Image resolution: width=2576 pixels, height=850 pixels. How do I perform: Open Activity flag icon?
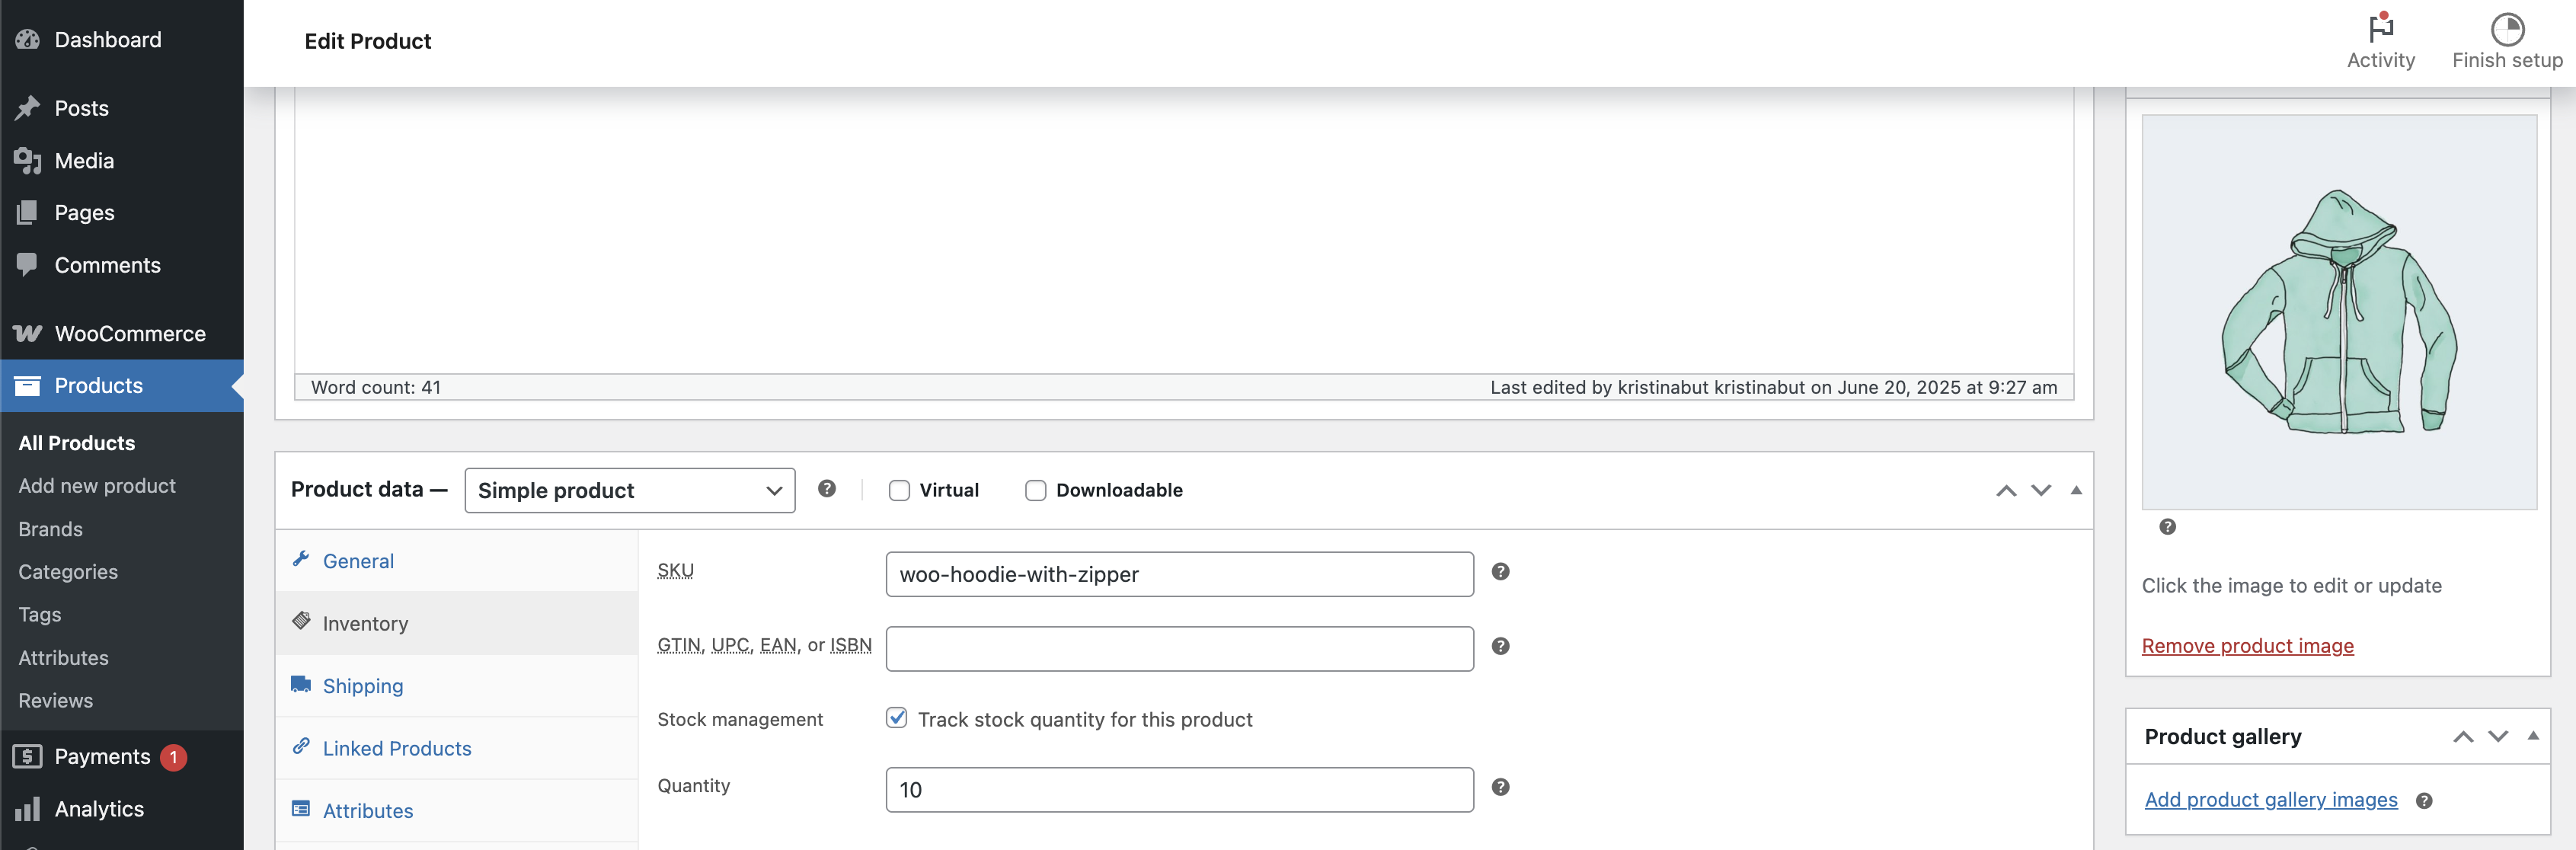(x=2381, y=27)
